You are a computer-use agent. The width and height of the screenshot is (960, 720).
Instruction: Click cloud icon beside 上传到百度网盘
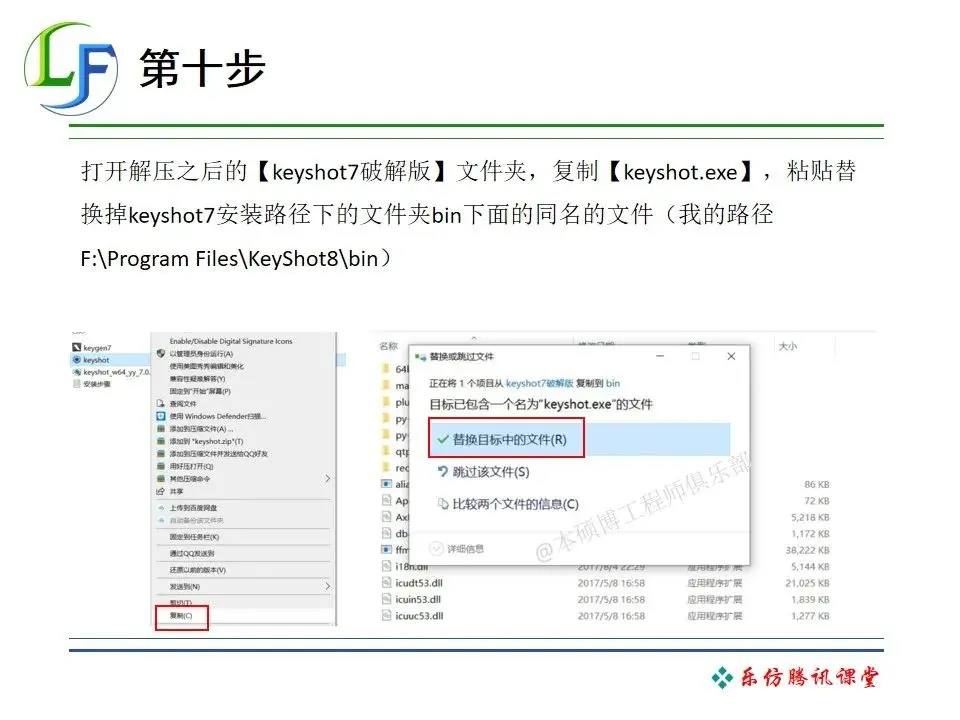pos(161,508)
